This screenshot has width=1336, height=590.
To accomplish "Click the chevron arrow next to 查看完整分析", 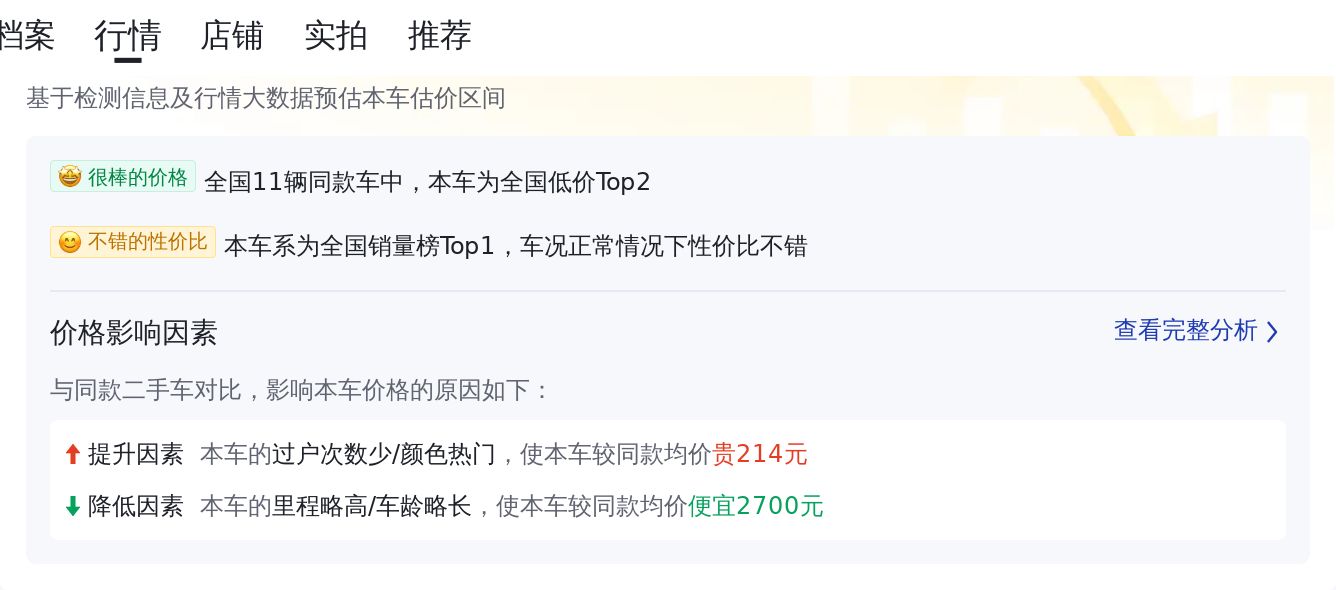I will pyautogui.click(x=1272, y=332).
